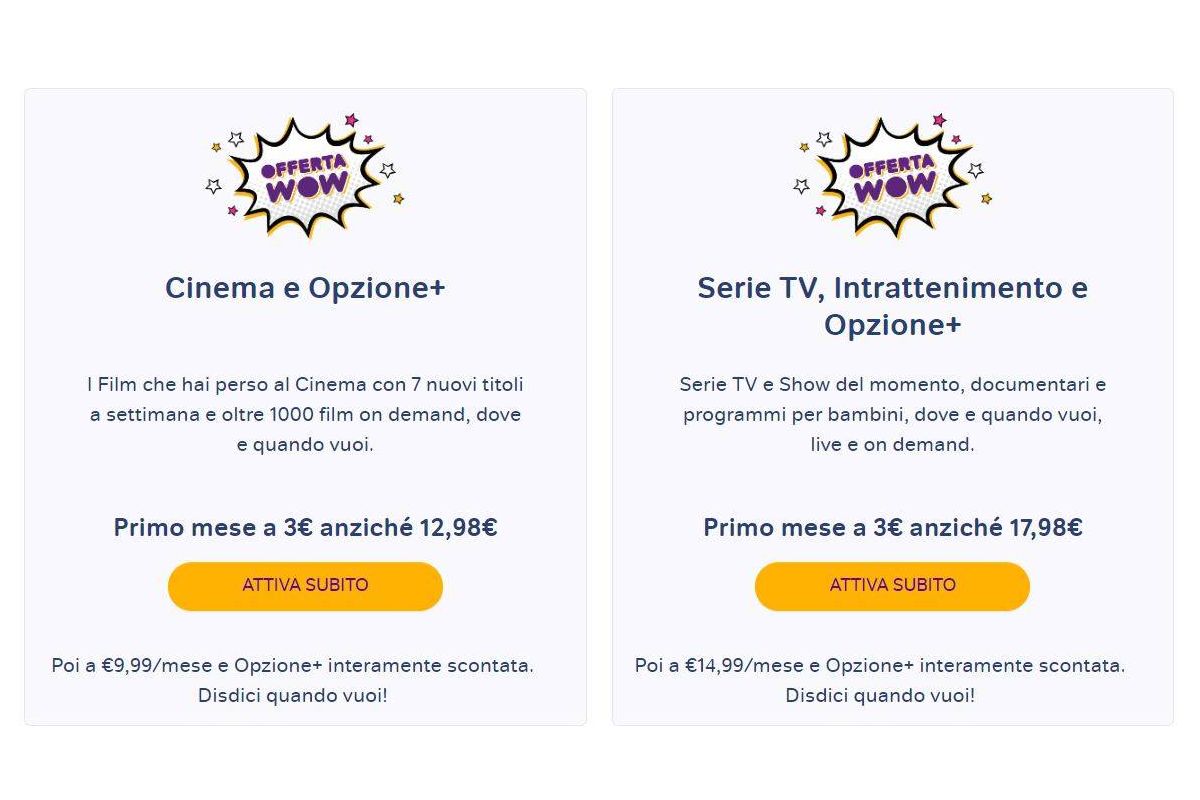1200x800 pixels.
Task: Click the yellow star right of Serie TV WOW badge
Action: point(986,199)
